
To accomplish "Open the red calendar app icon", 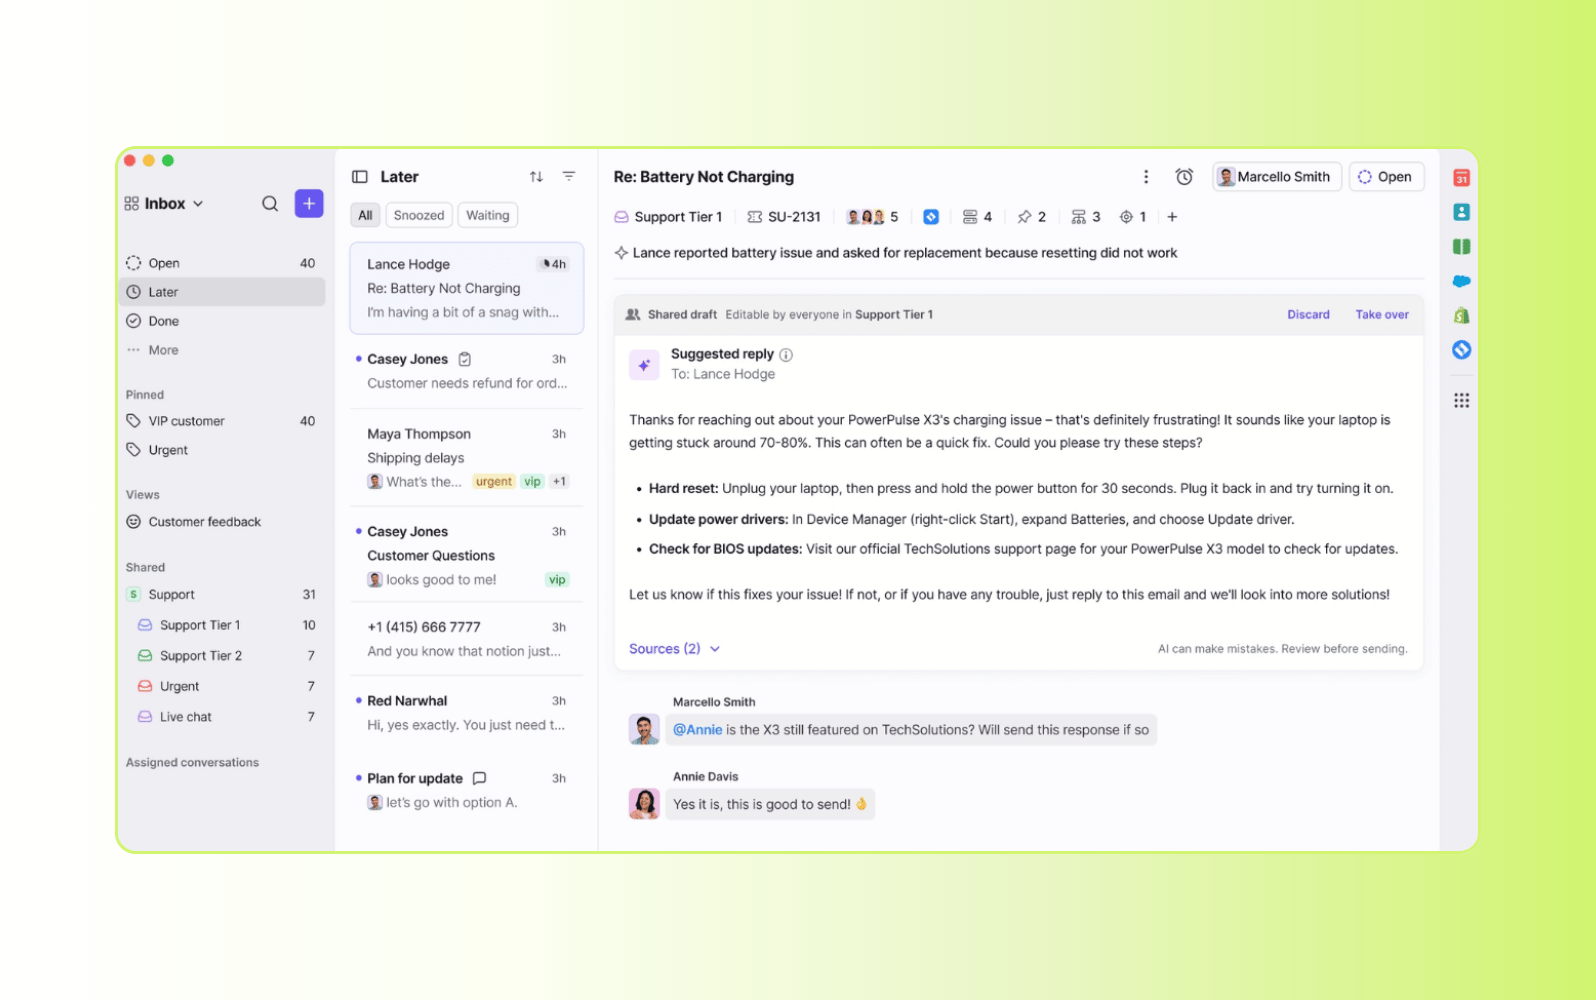I will click(x=1461, y=178).
